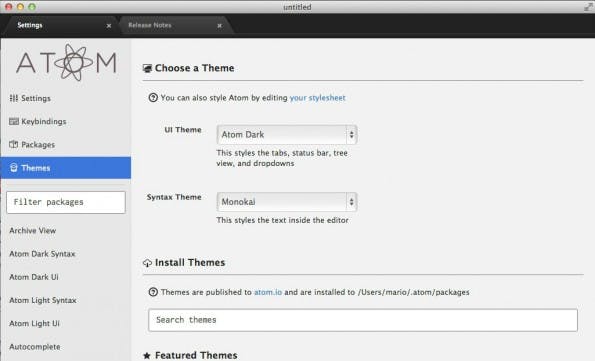Click the Choose a Theme monitor icon

tap(147, 68)
